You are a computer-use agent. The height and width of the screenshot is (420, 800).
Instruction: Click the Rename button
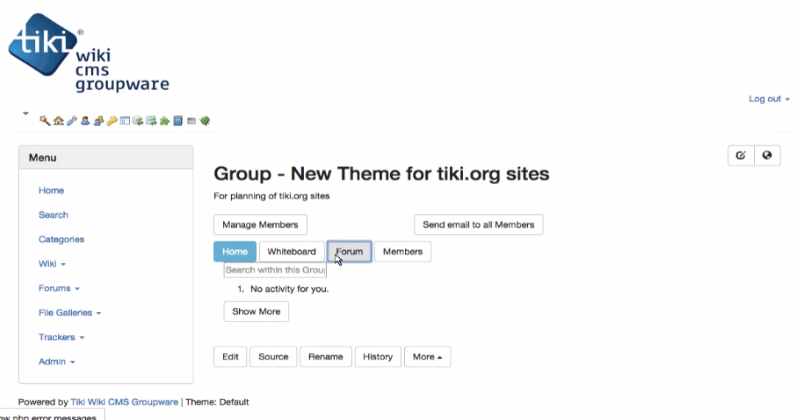point(326,357)
